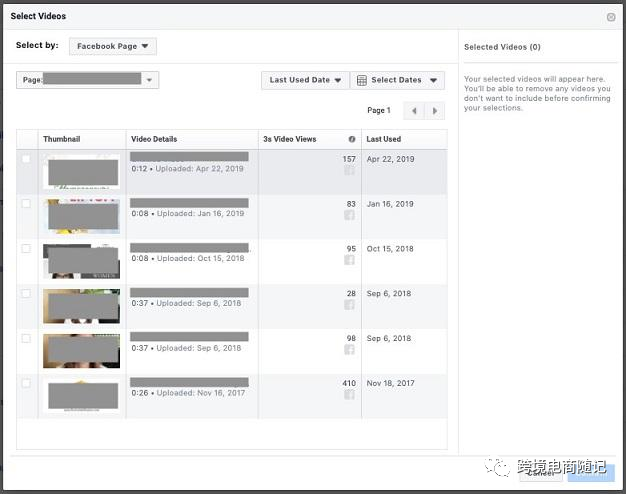Check the video uploaded Nov 16, 2017
The width and height of the screenshot is (626, 494).
point(26,383)
